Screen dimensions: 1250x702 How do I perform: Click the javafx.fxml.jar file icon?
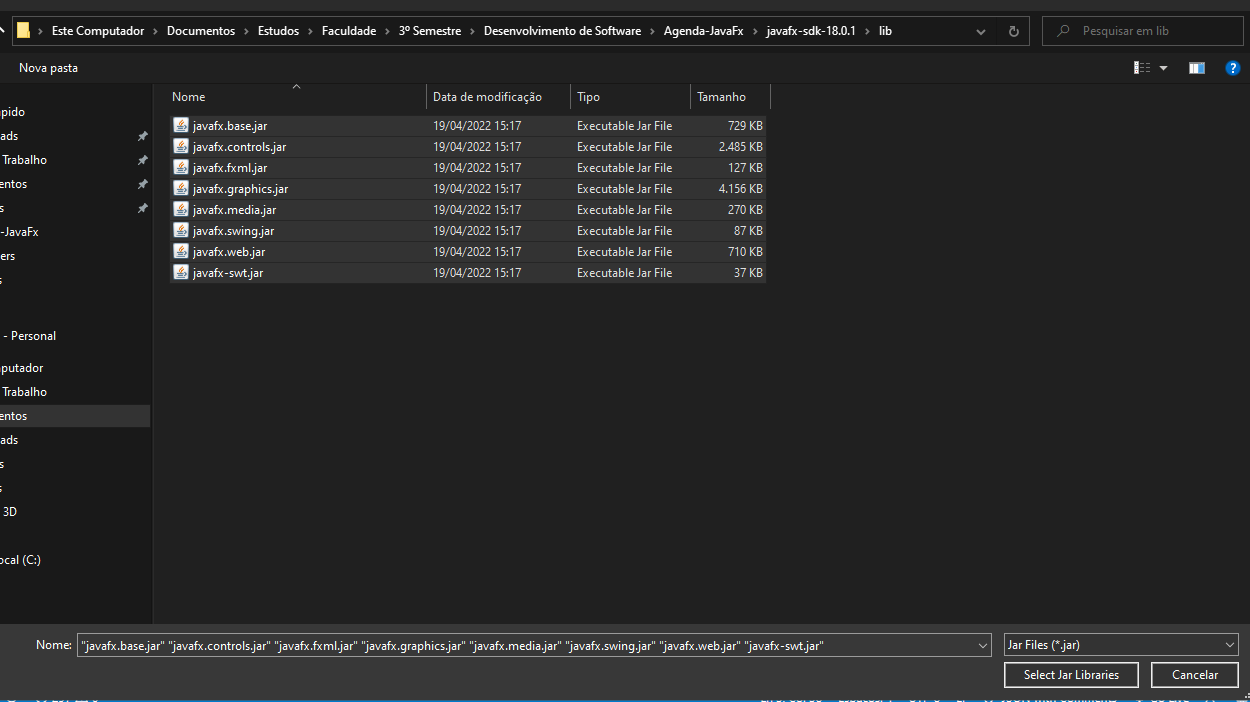[x=181, y=168]
